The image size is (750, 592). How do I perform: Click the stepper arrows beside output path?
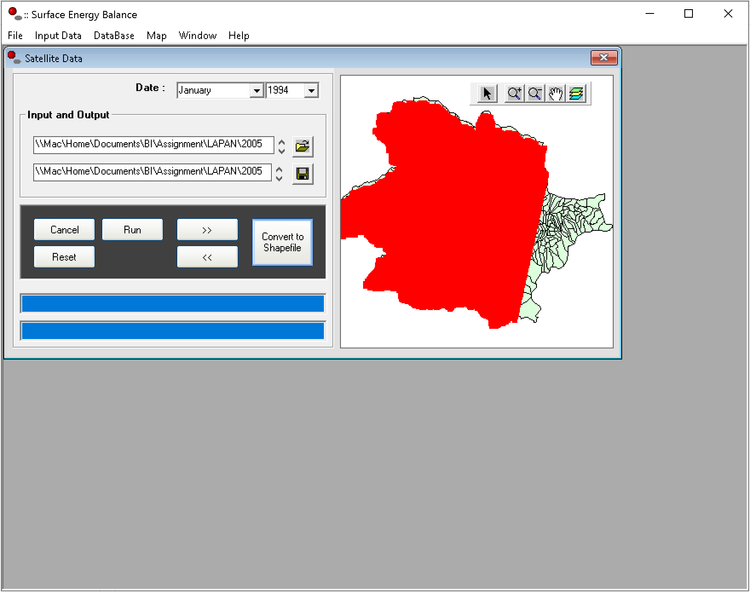coord(282,174)
